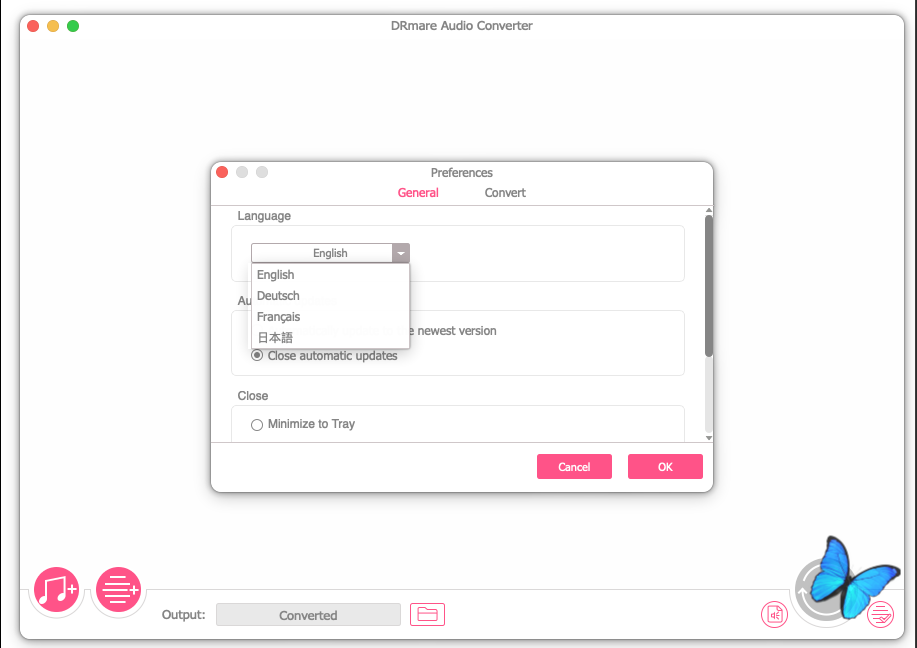Viewport: 917px width, 648px height.
Task: Minimize the DRmare main window yellow button
Action: coord(53,26)
